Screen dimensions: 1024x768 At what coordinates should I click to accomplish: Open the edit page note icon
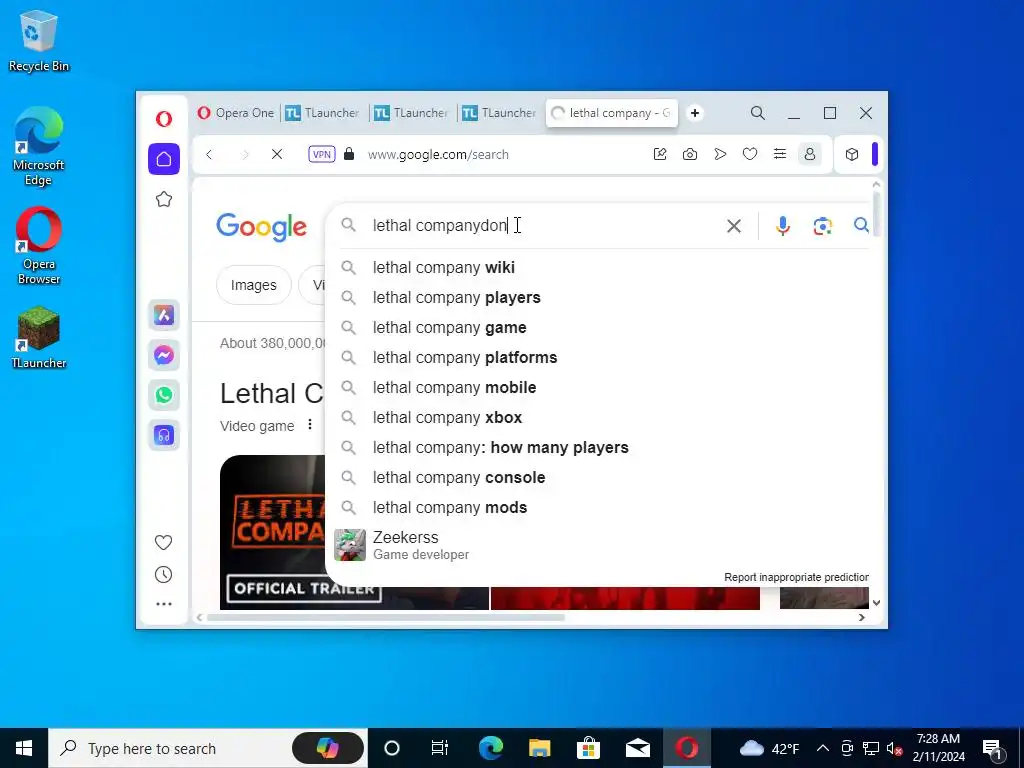pyautogui.click(x=660, y=154)
